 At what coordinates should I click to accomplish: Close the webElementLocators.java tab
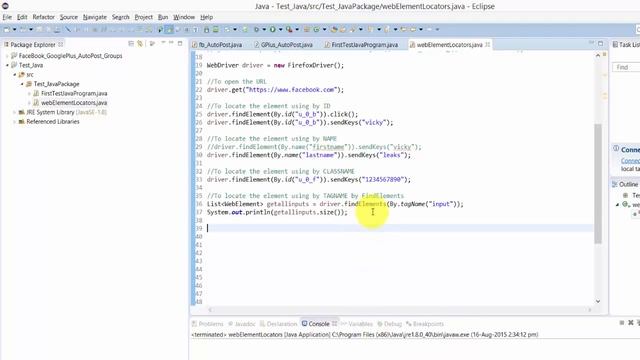[487, 44]
